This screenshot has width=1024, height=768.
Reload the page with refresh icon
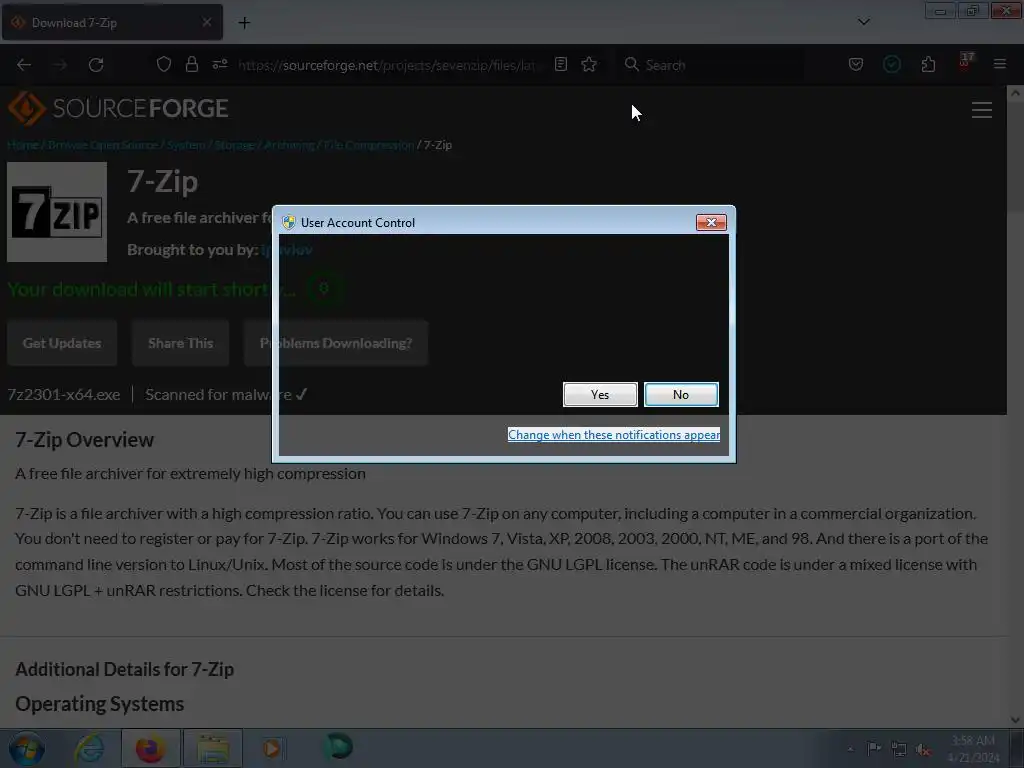96,65
